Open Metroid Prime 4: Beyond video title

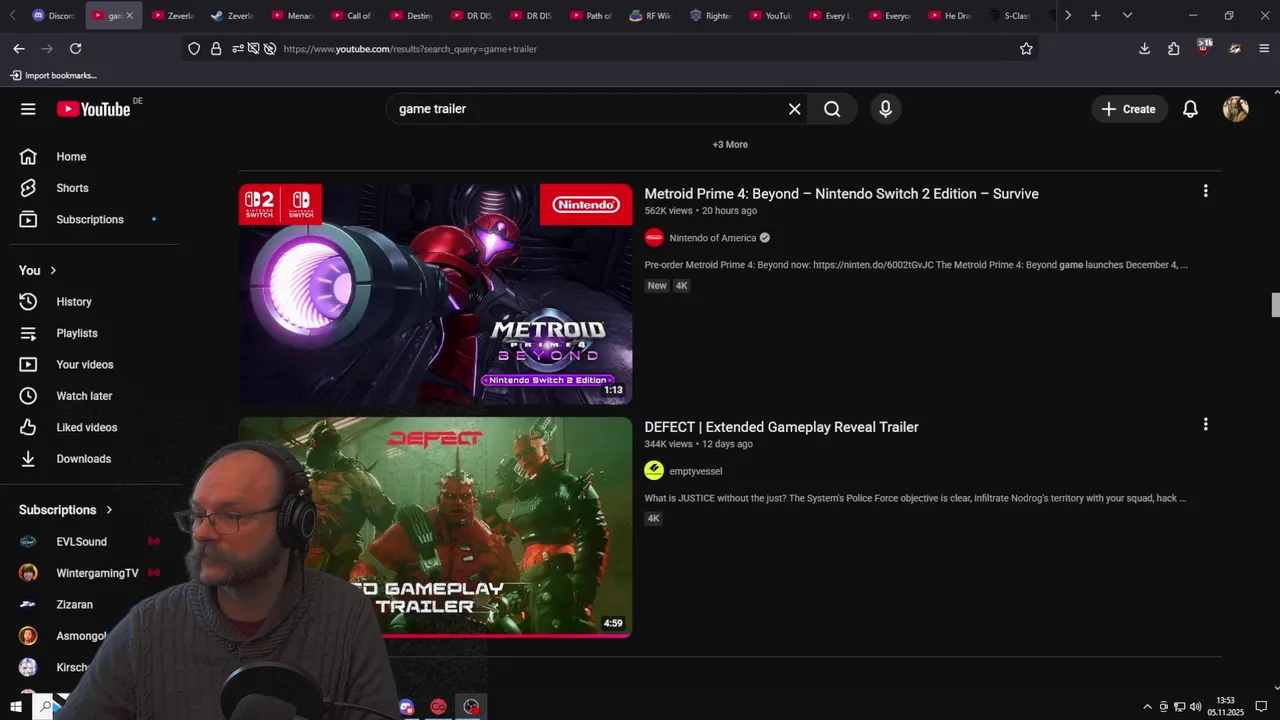842,194
